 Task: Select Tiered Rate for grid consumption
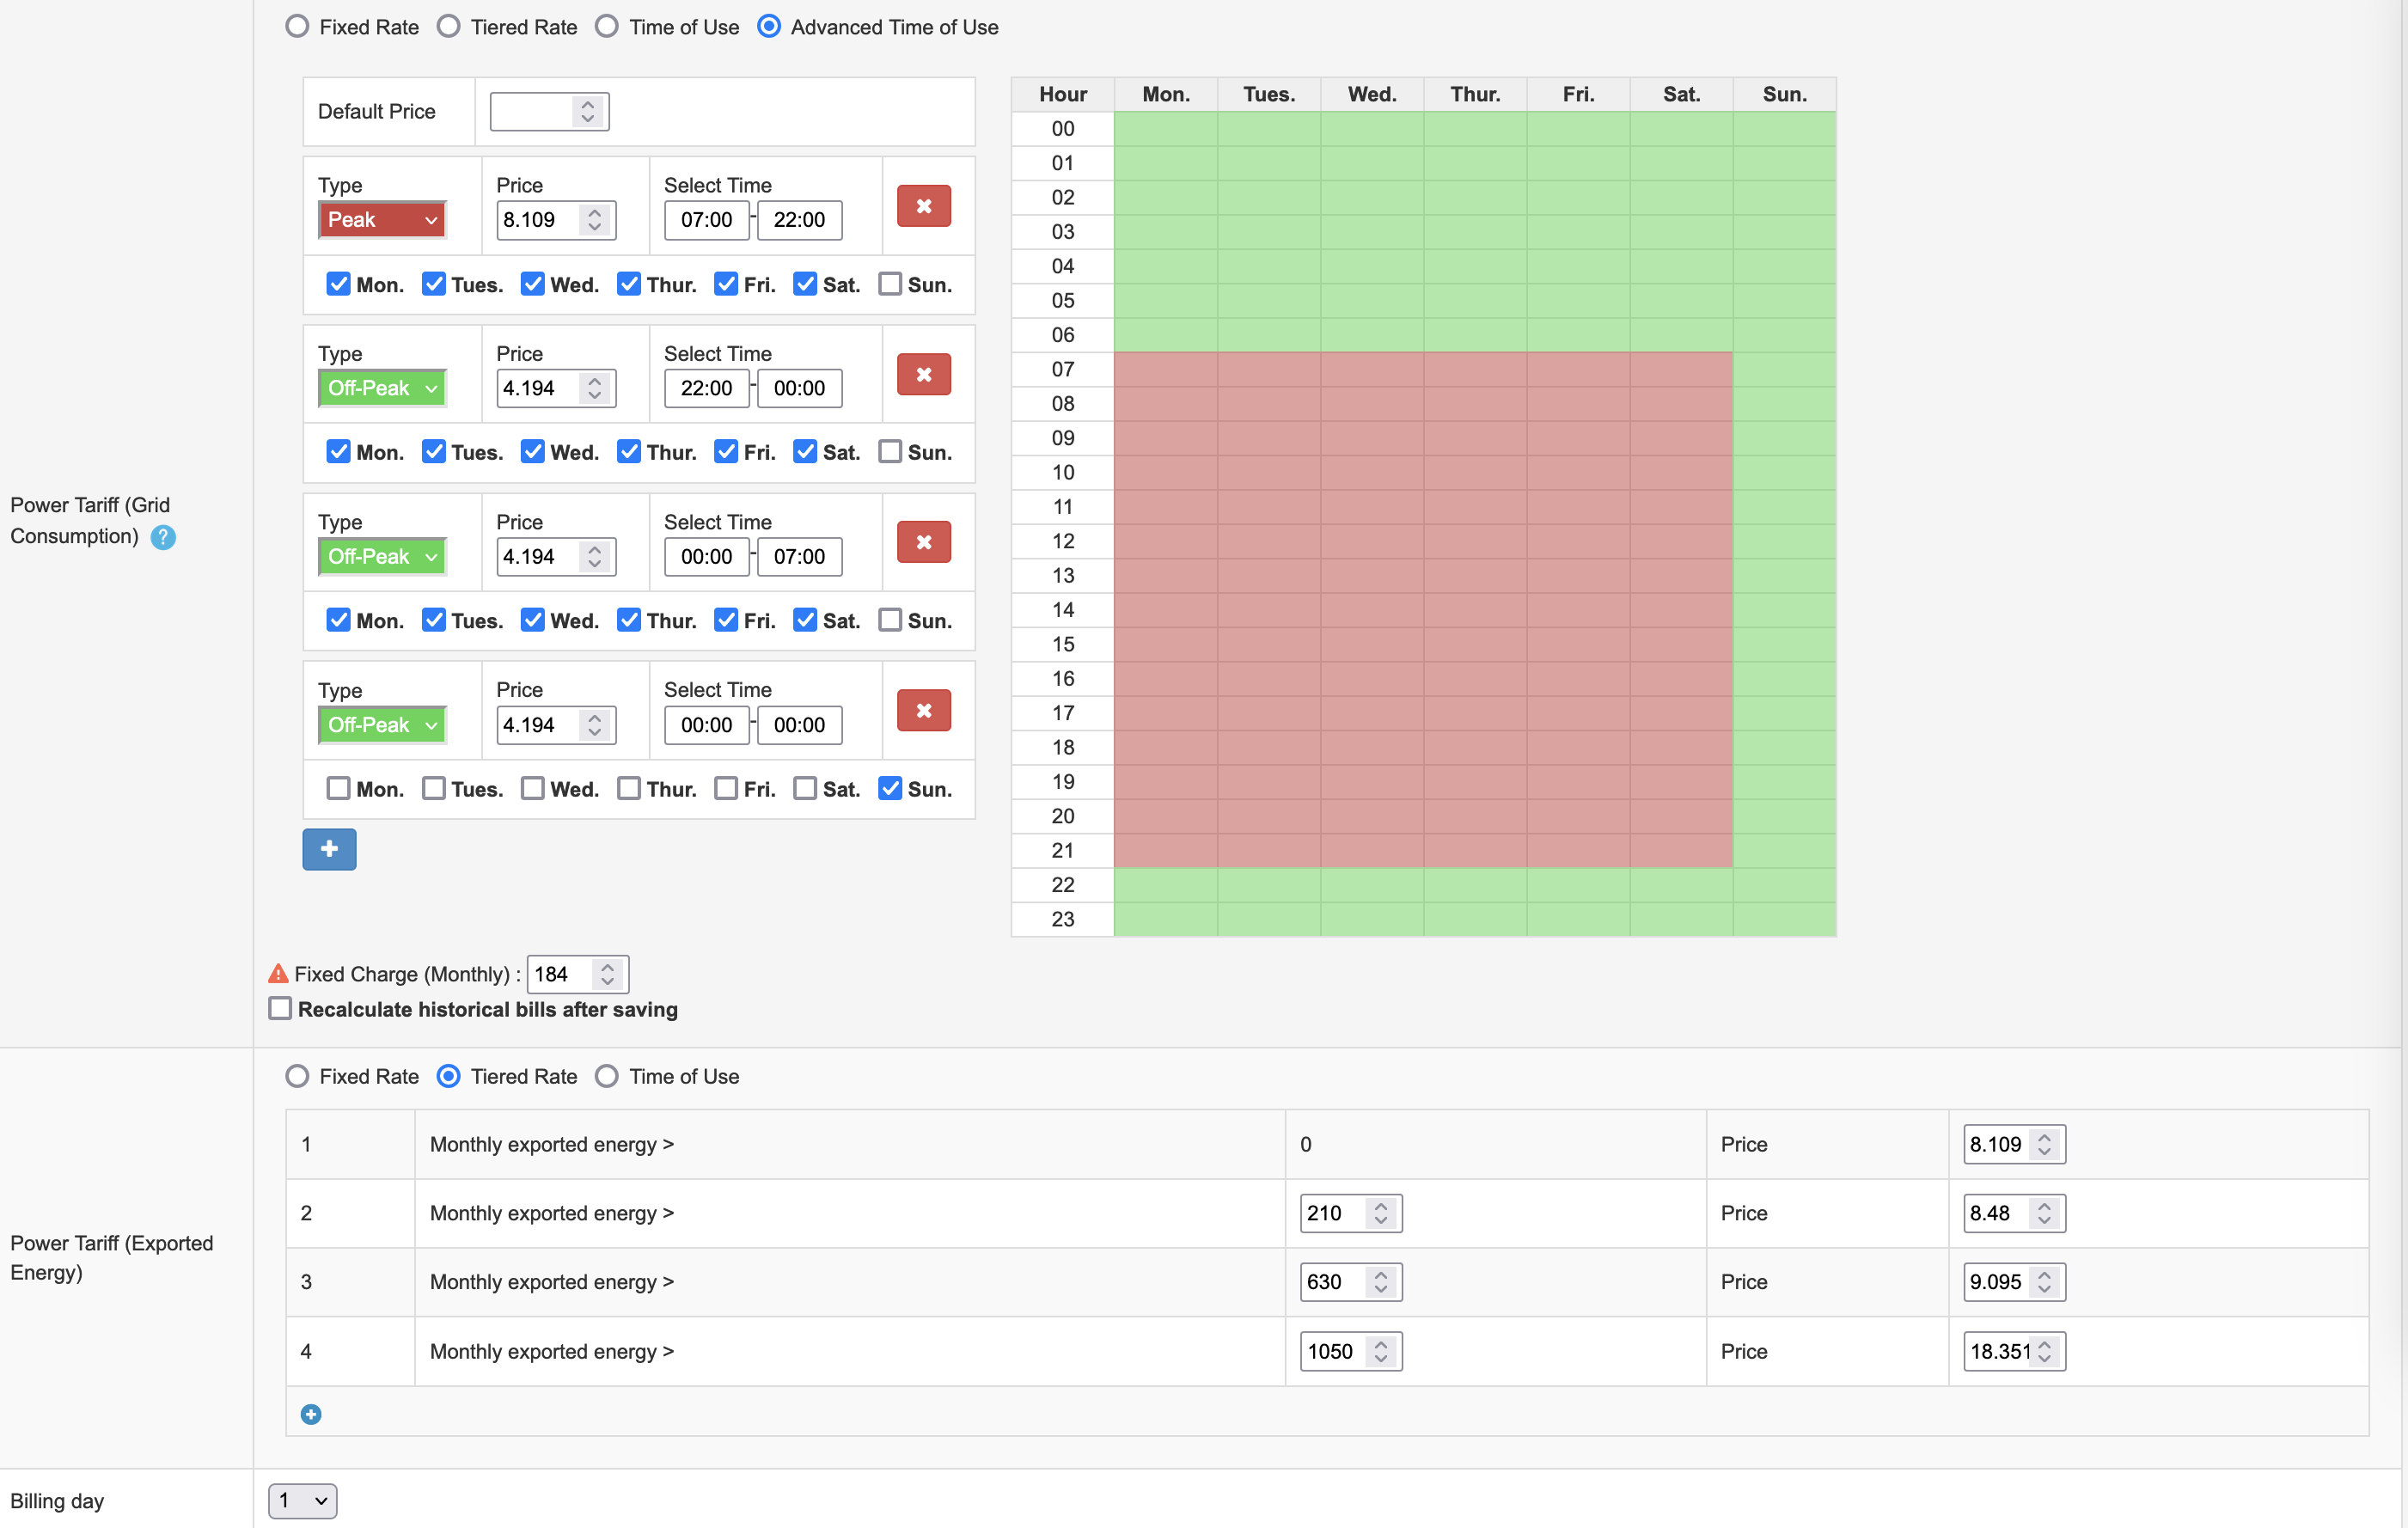[x=449, y=27]
